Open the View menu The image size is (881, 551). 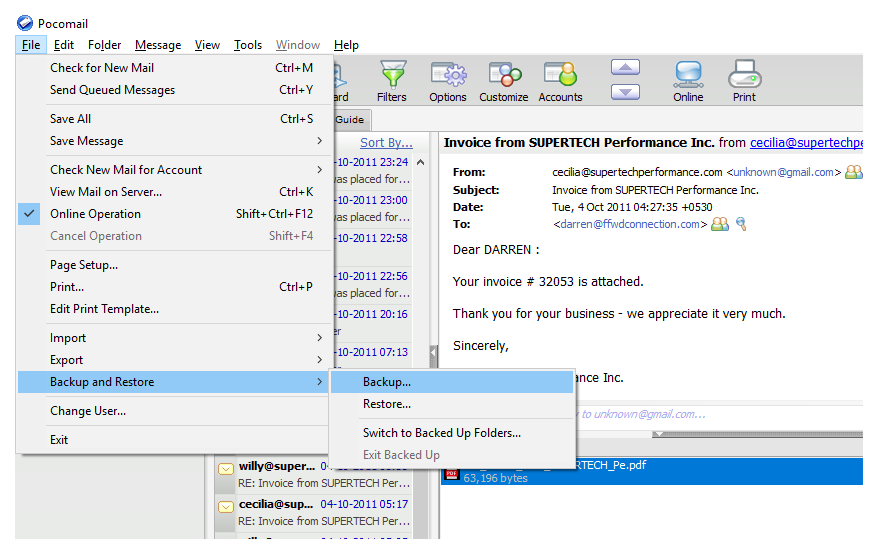(207, 45)
